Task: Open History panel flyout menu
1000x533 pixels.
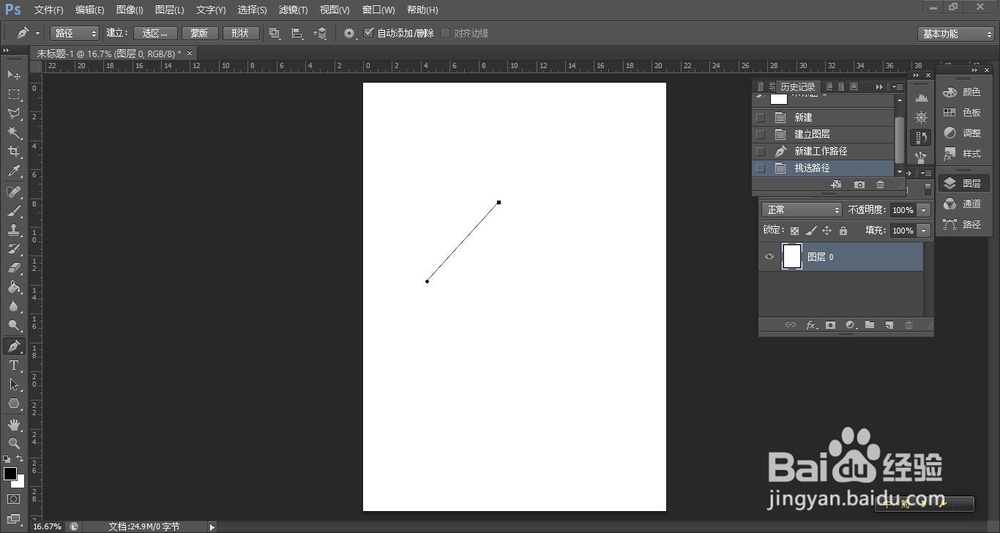Action: (898, 87)
